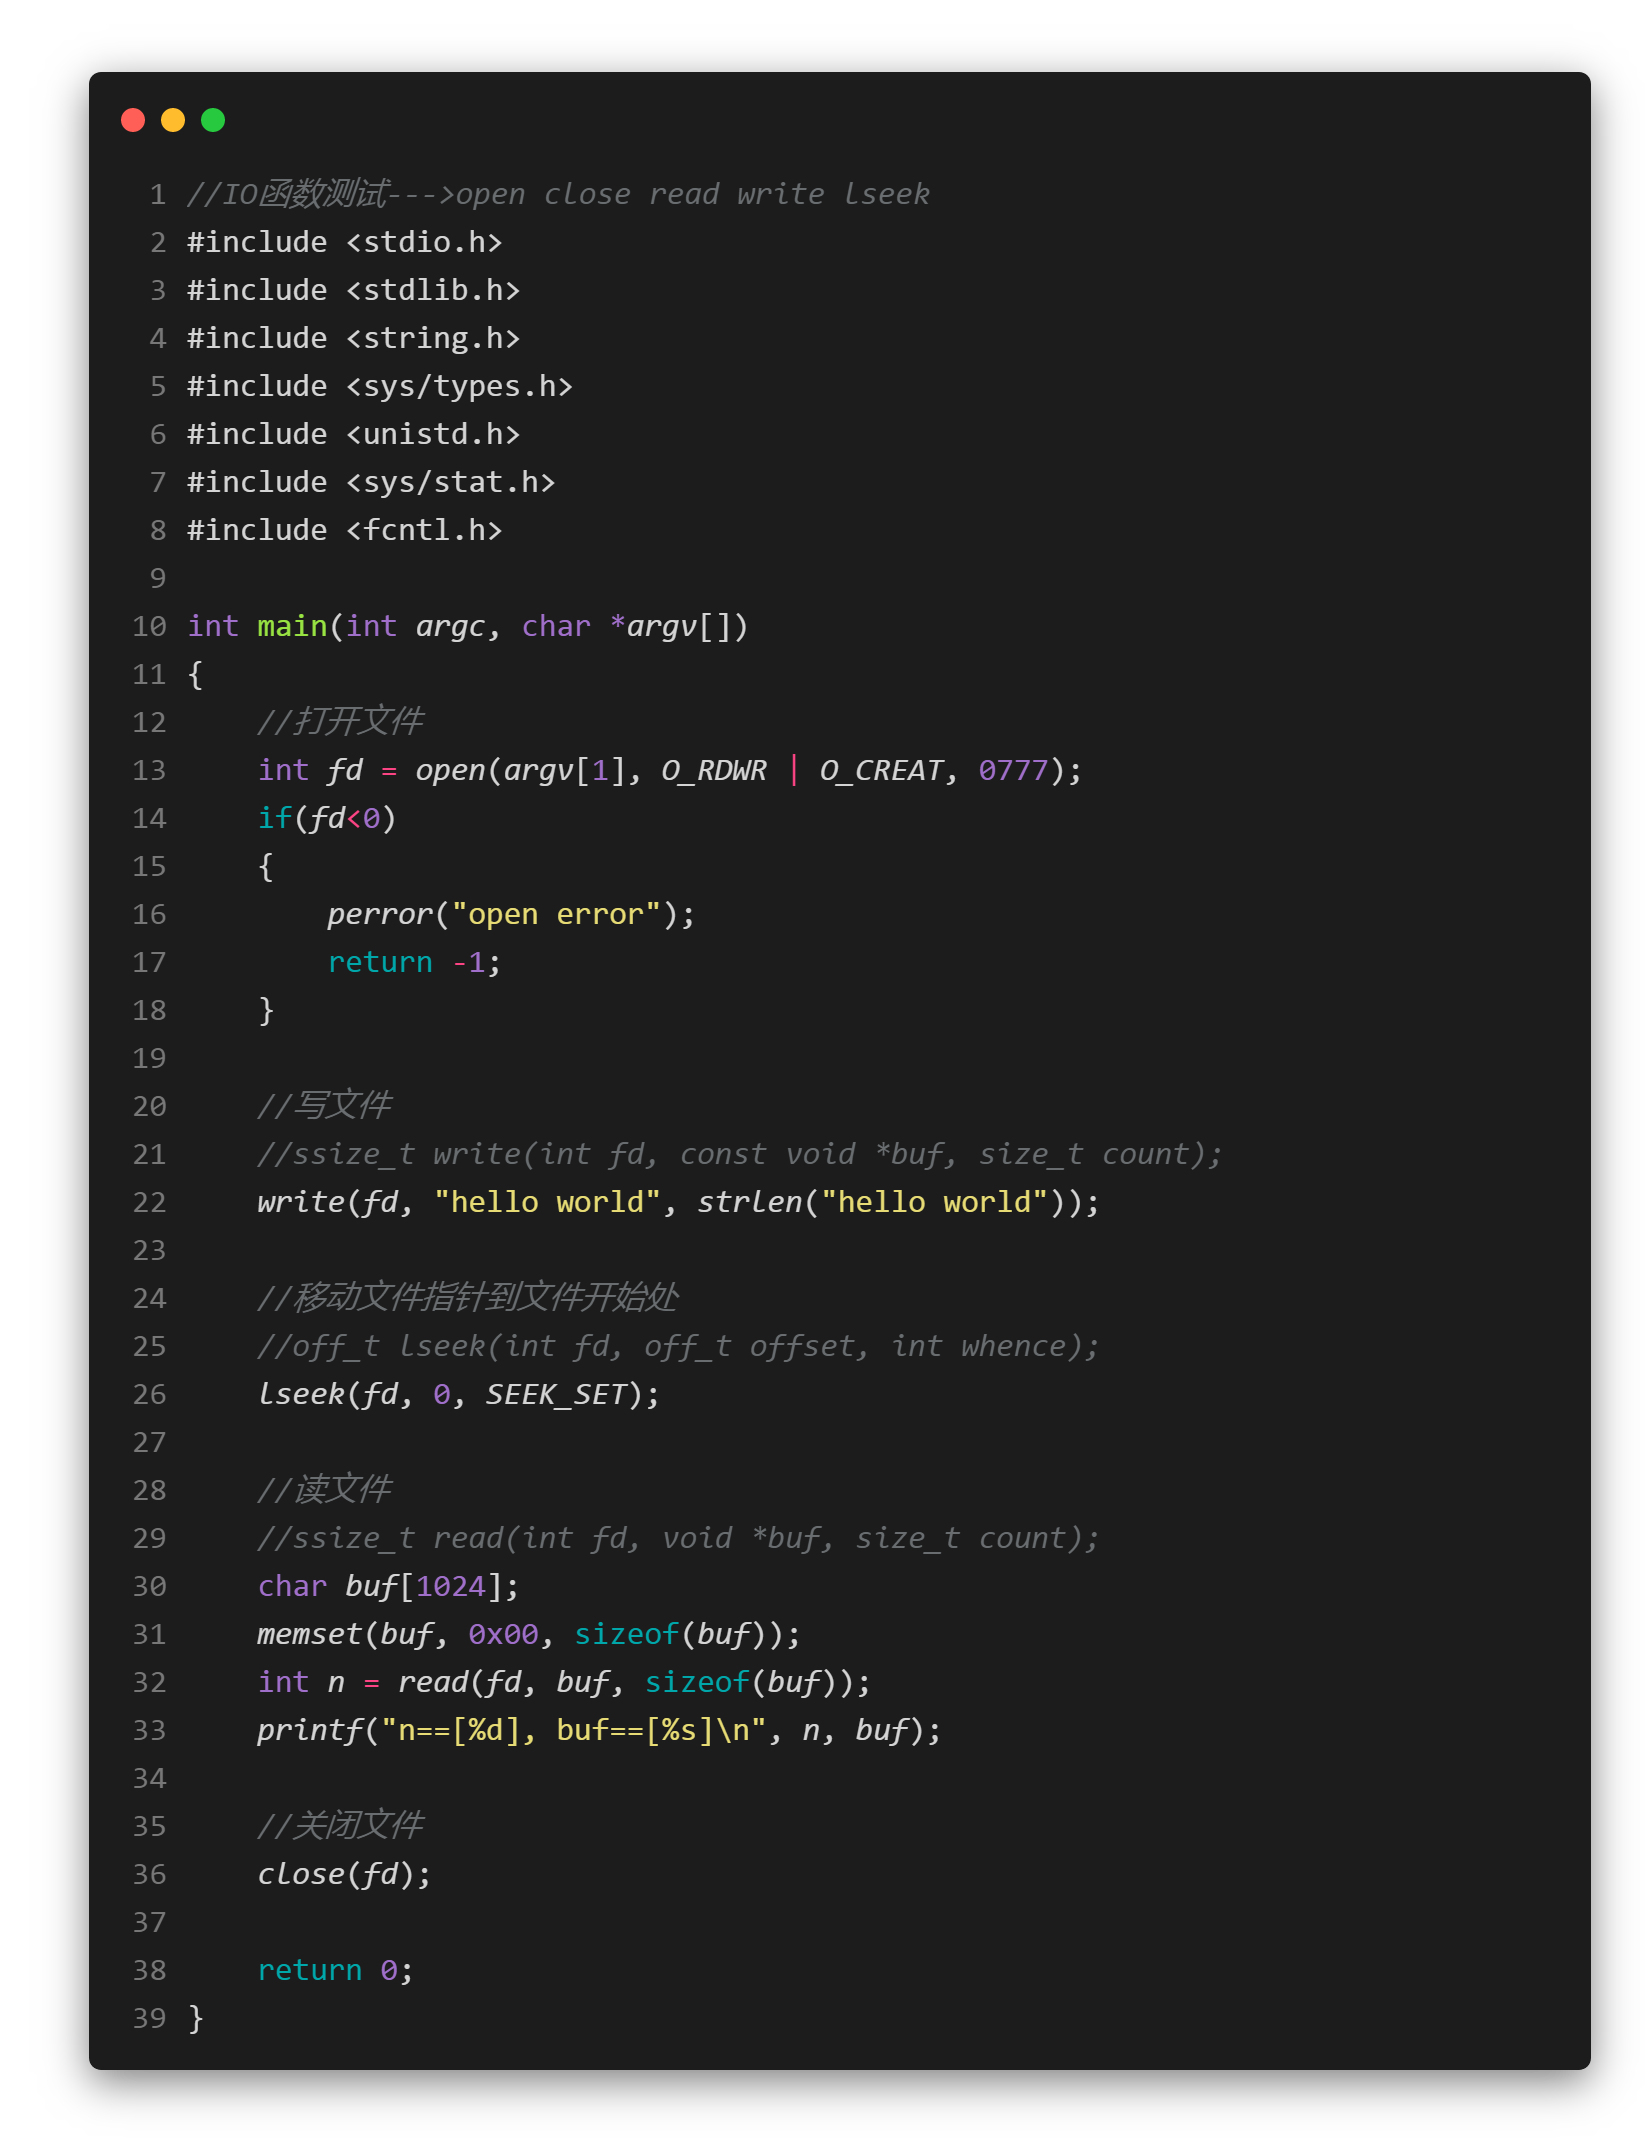Click the line 1 IO test comment
1645x2142 pixels.
click(x=558, y=194)
